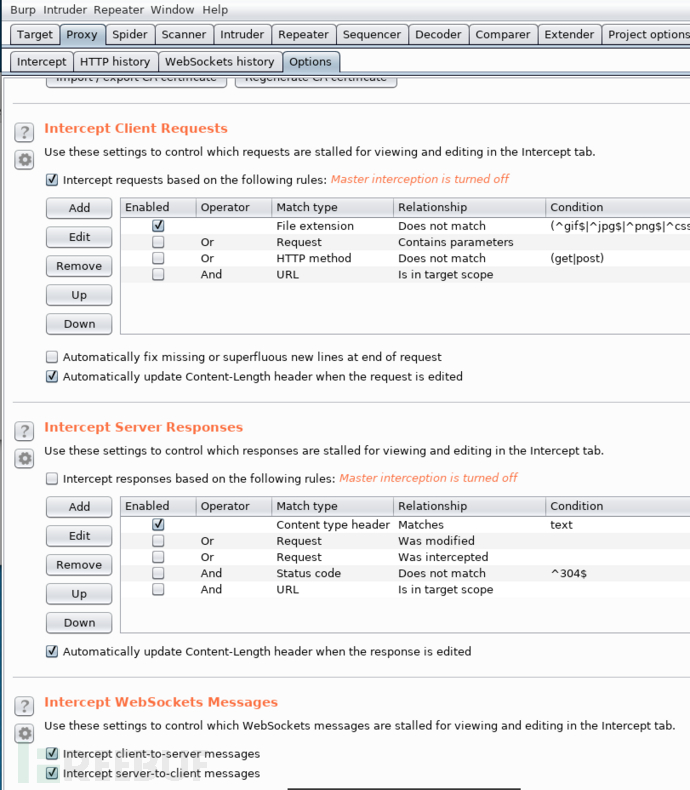Click the client requests Condition column header
This screenshot has height=790, width=690.
(x=617, y=207)
